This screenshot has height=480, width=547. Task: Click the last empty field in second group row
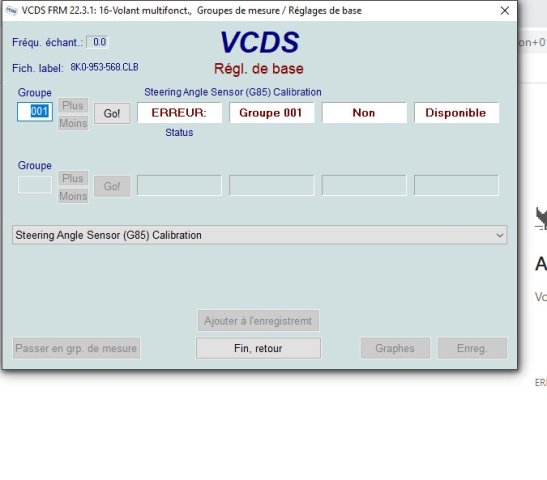(x=456, y=185)
